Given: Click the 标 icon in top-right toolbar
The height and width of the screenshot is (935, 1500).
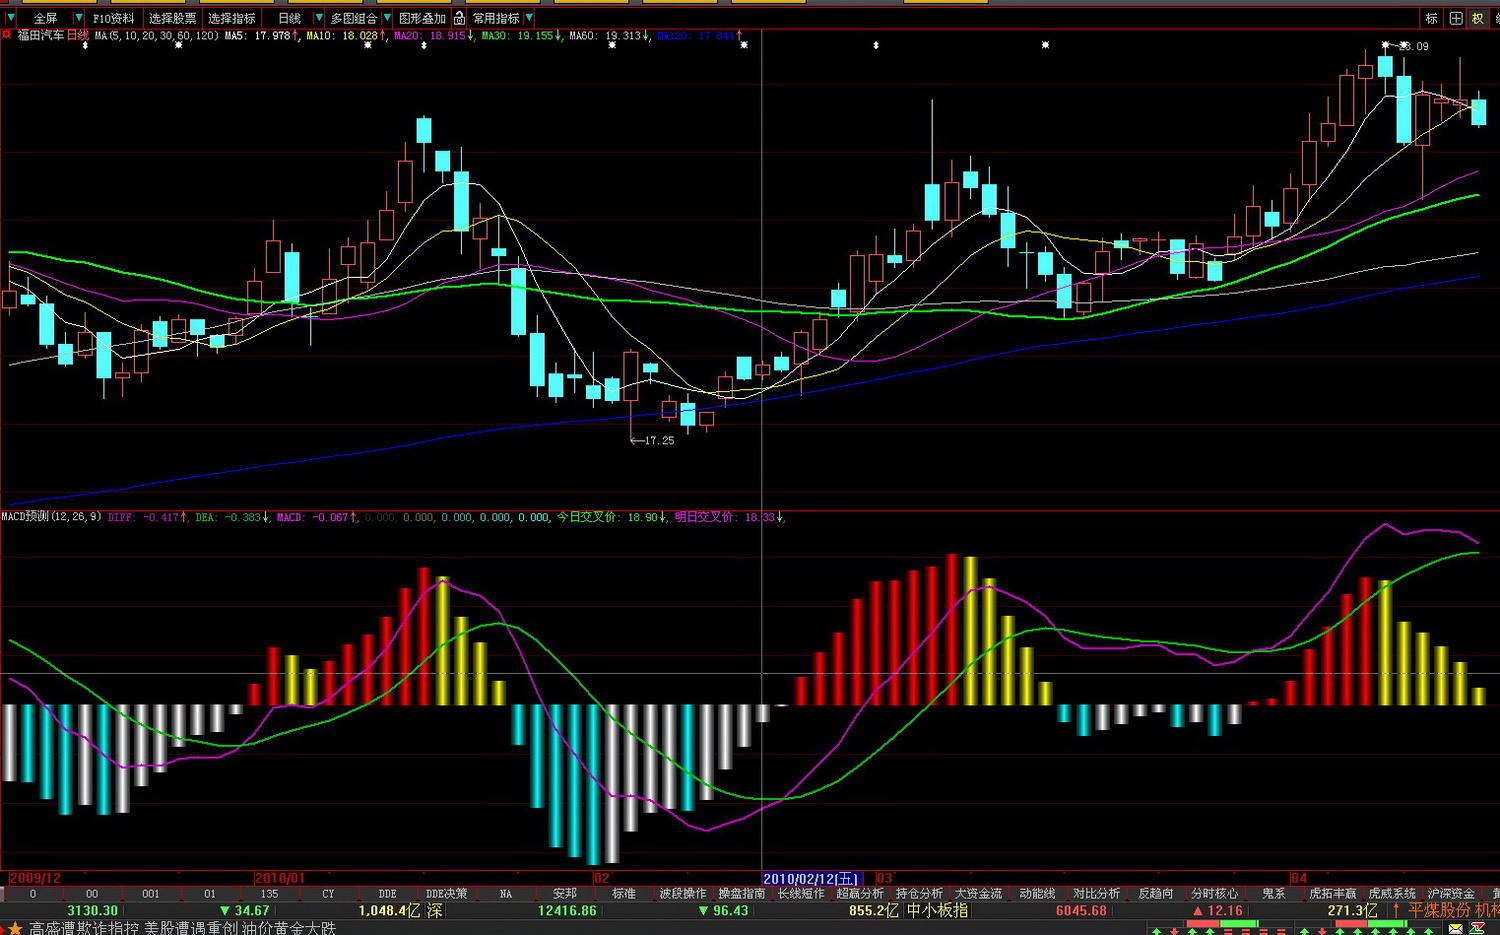Looking at the screenshot, I should [x=1431, y=18].
